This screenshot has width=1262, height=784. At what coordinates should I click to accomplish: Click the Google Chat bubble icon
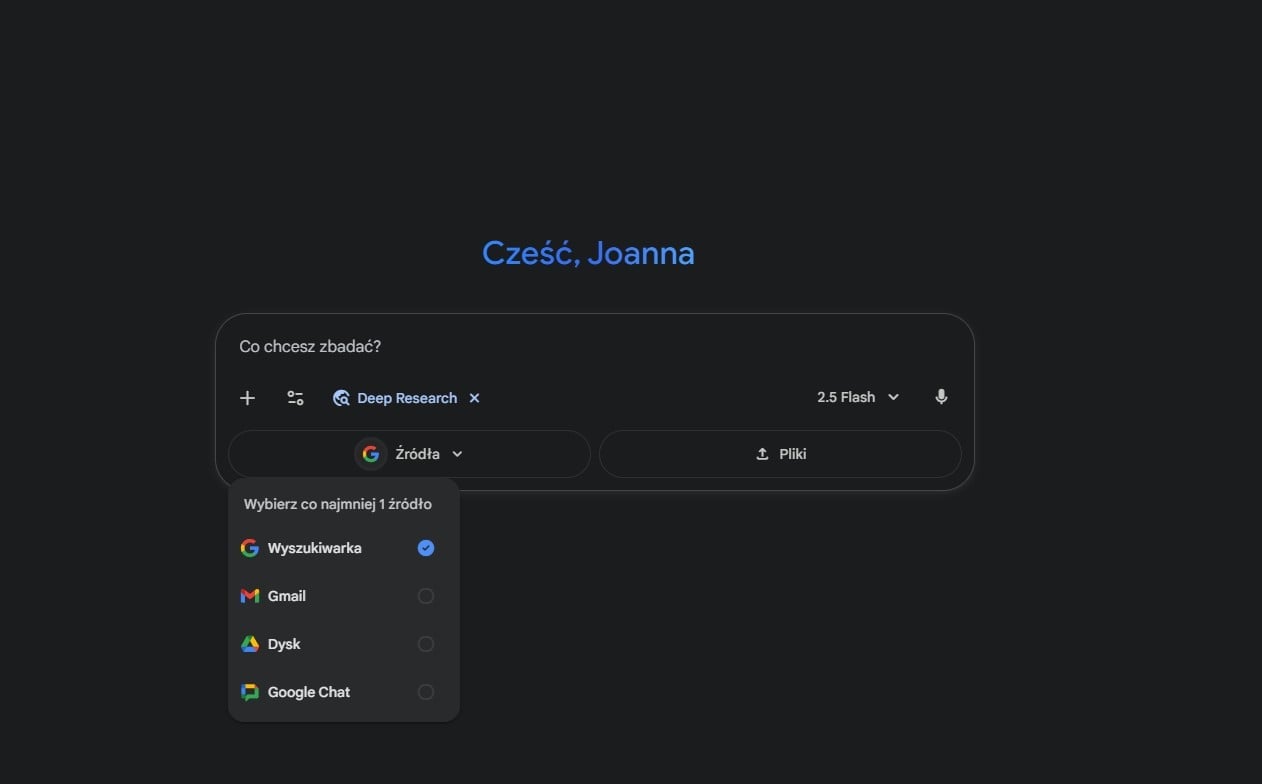[x=250, y=692]
